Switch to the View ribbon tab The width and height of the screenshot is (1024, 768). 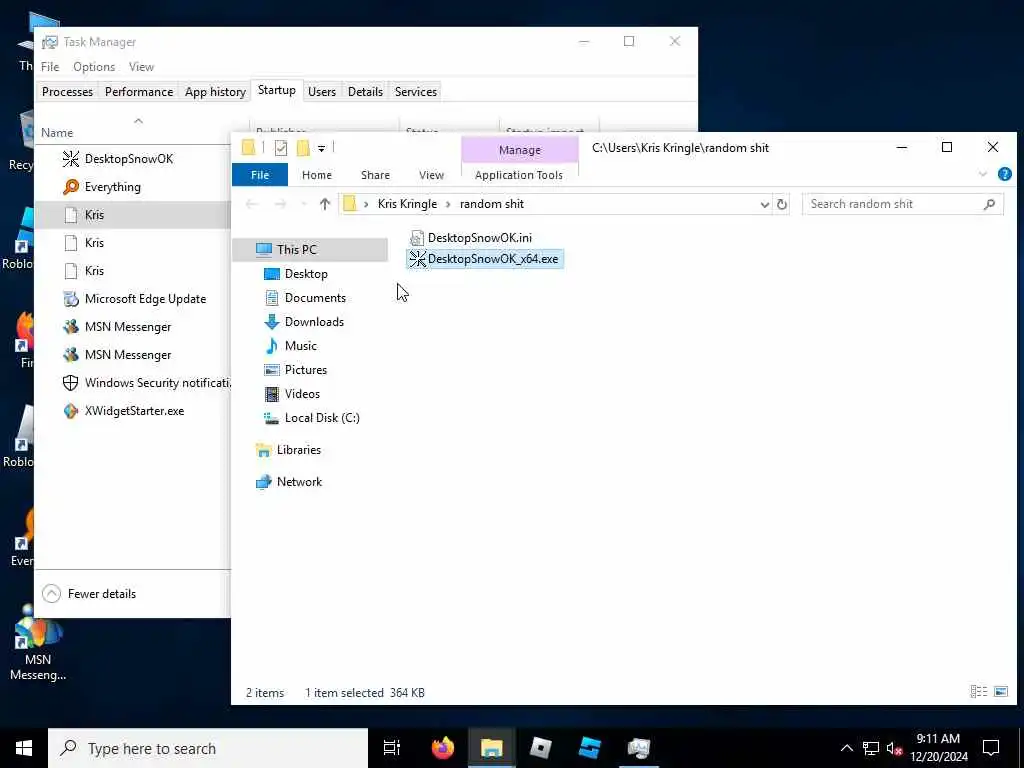coord(432,175)
